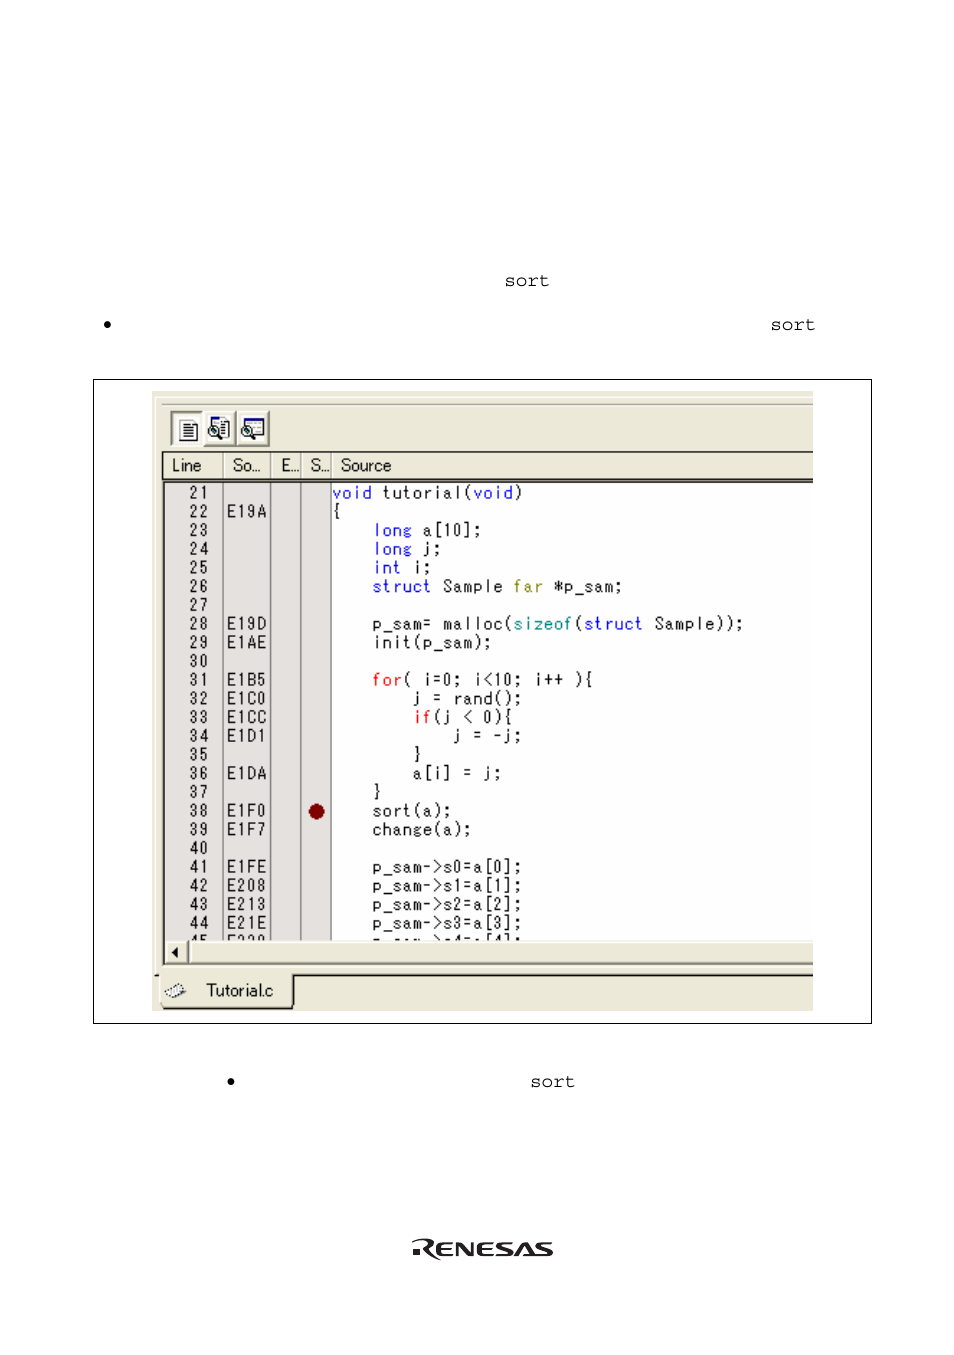Click address E208 on line 42

[247, 886]
